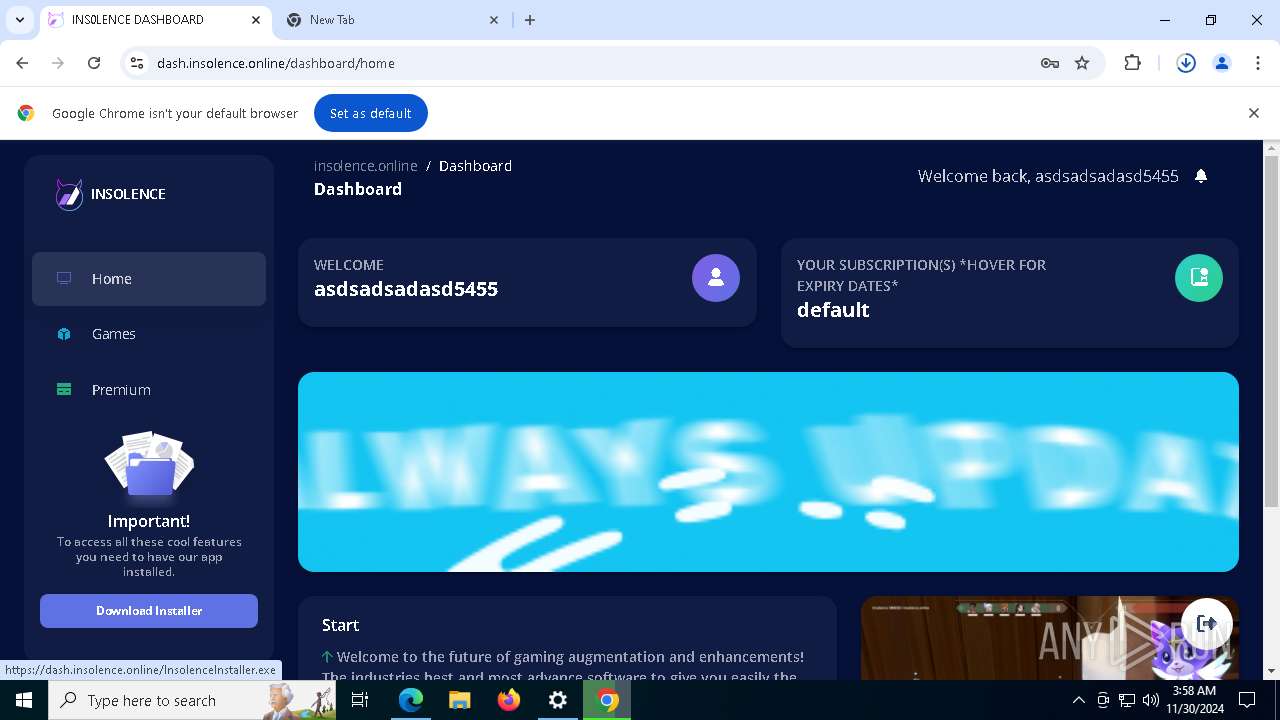Click the Download Installer button
This screenshot has width=1280, height=720.
coord(149,611)
